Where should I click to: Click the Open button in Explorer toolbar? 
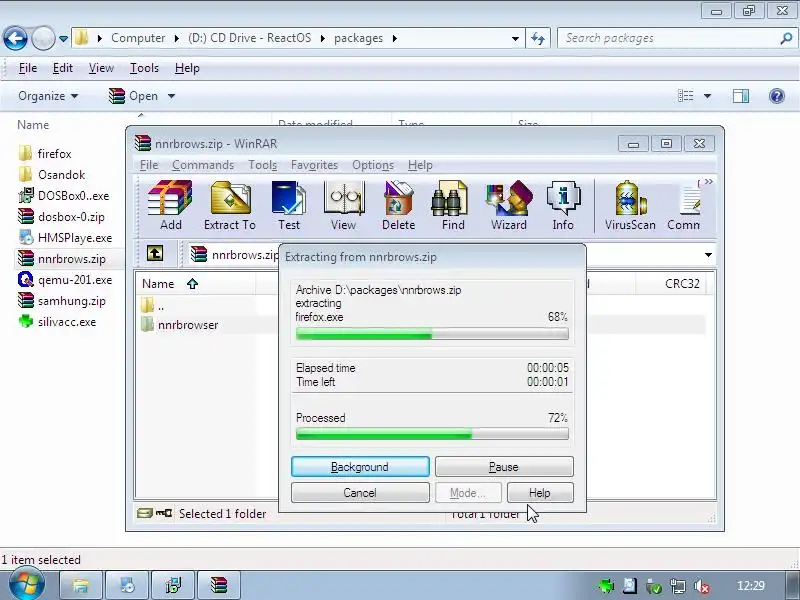[x=134, y=96]
